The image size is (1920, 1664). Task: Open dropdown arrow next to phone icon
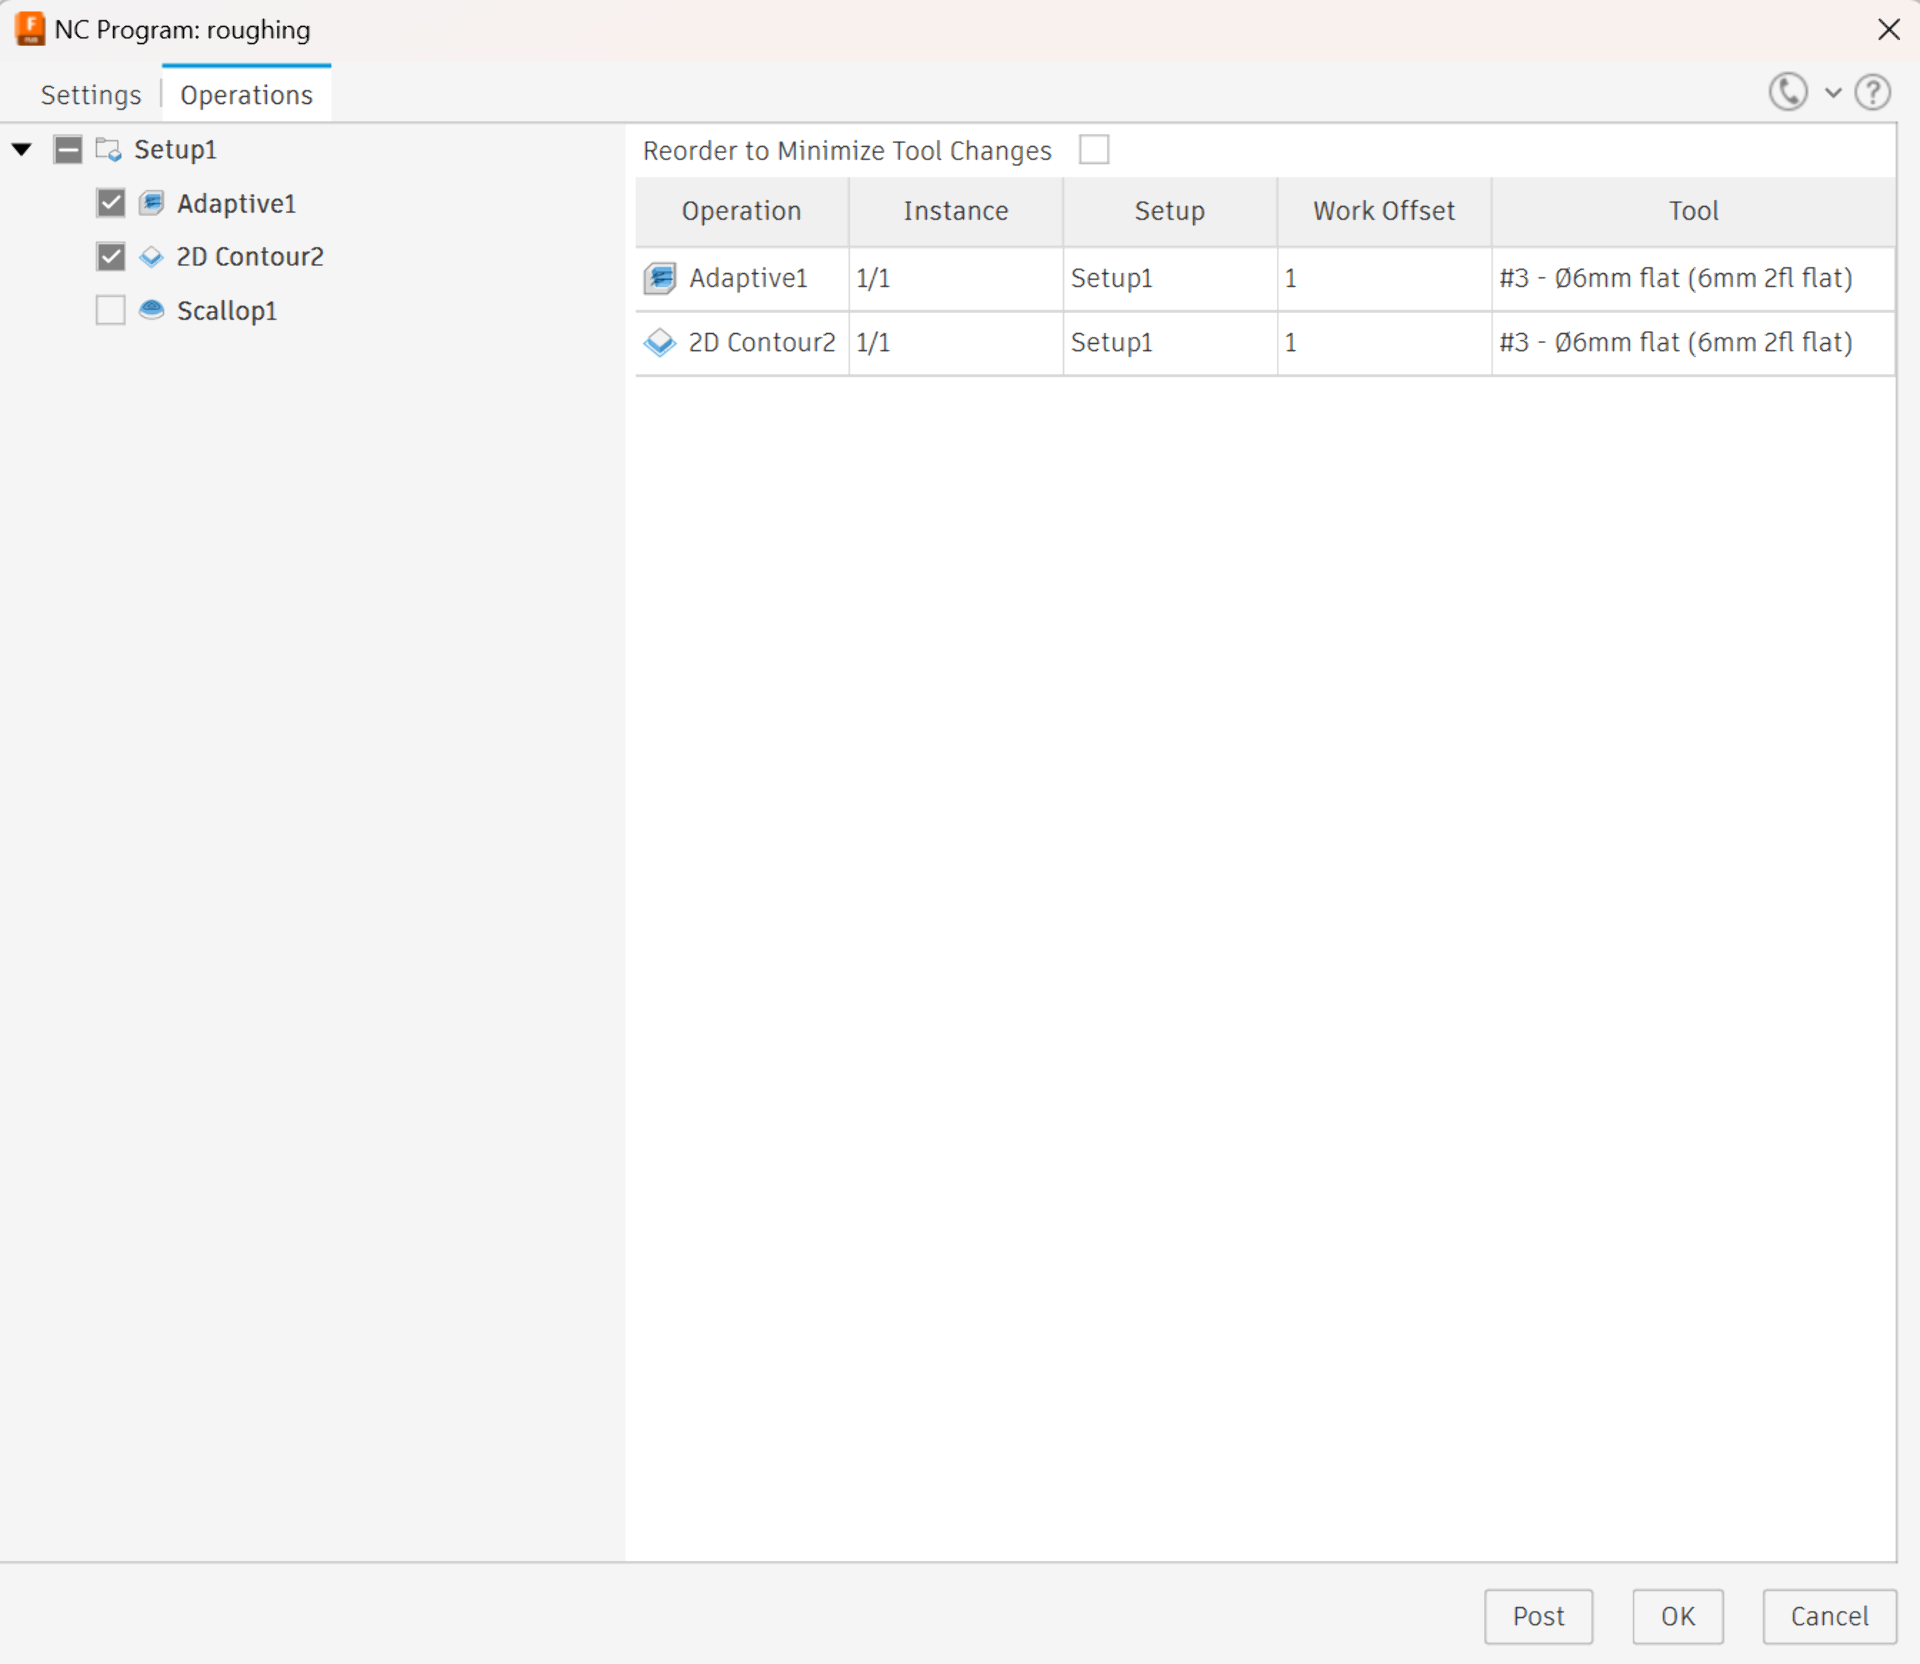click(x=1833, y=93)
